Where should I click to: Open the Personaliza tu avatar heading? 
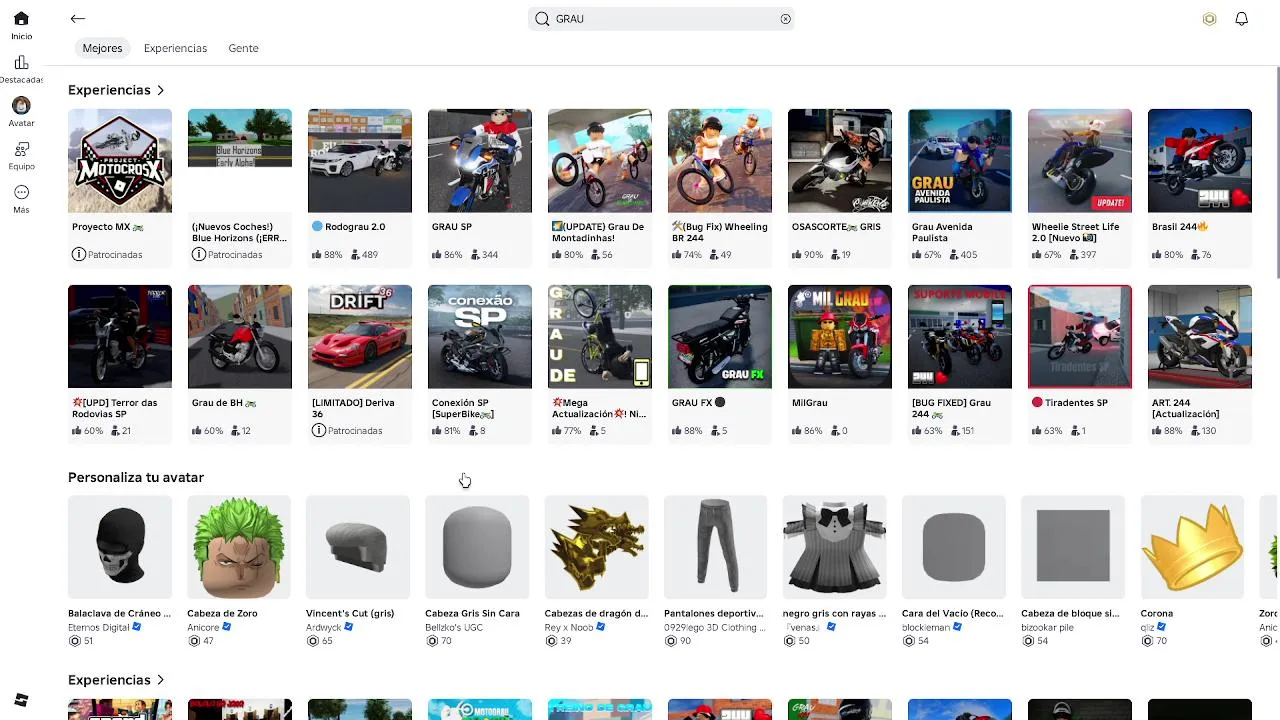[x=136, y=477]
